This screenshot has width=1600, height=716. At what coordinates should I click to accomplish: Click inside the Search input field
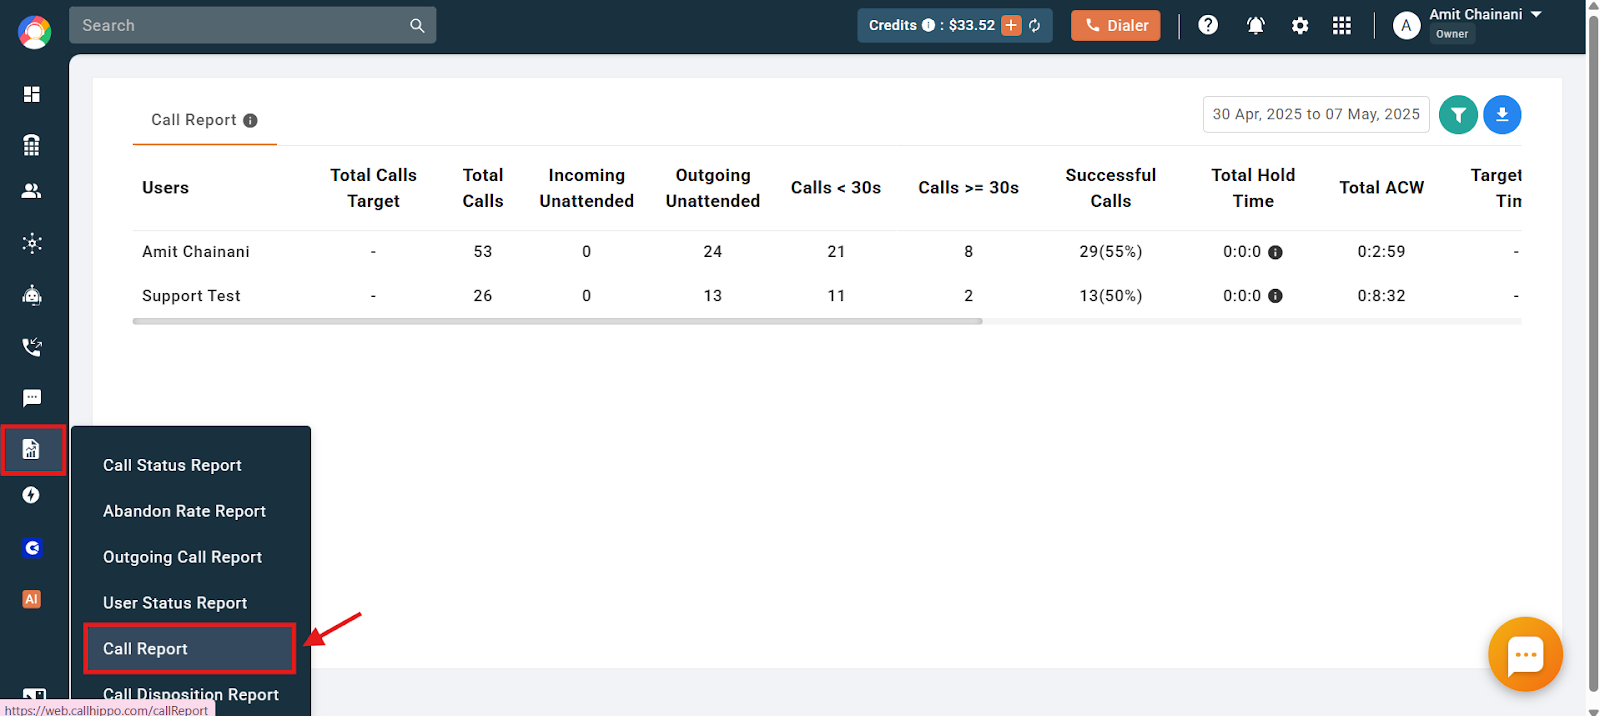240,26
